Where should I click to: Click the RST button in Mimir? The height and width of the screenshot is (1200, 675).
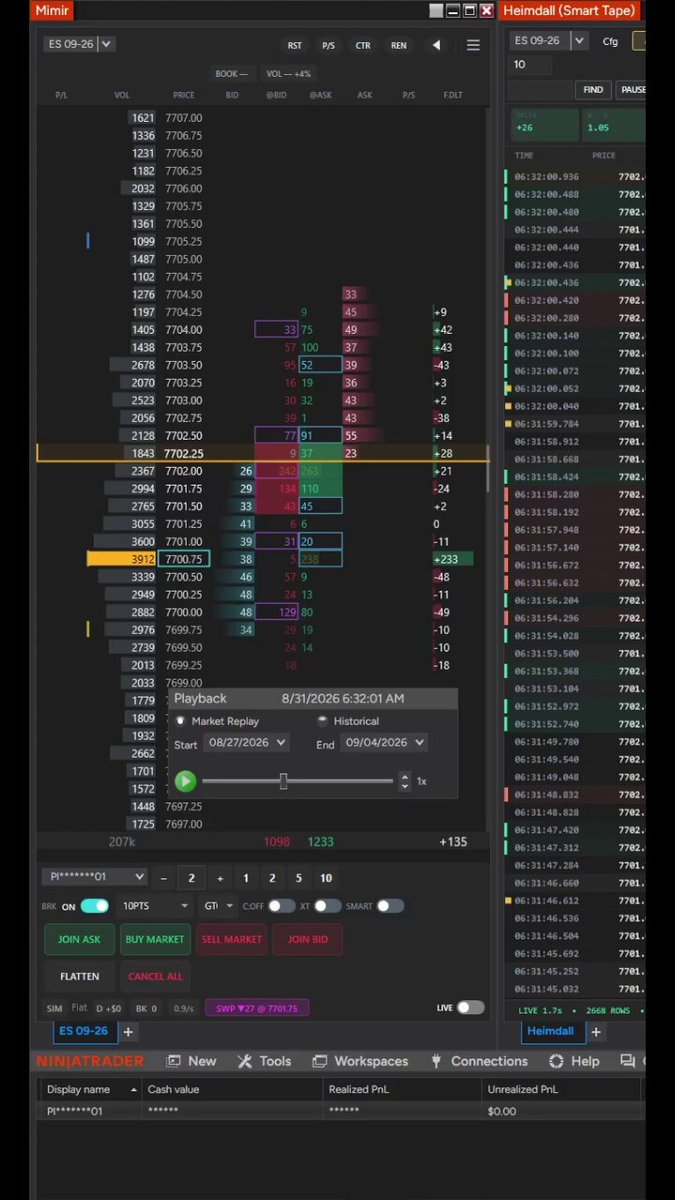click(x=295, y=46)
